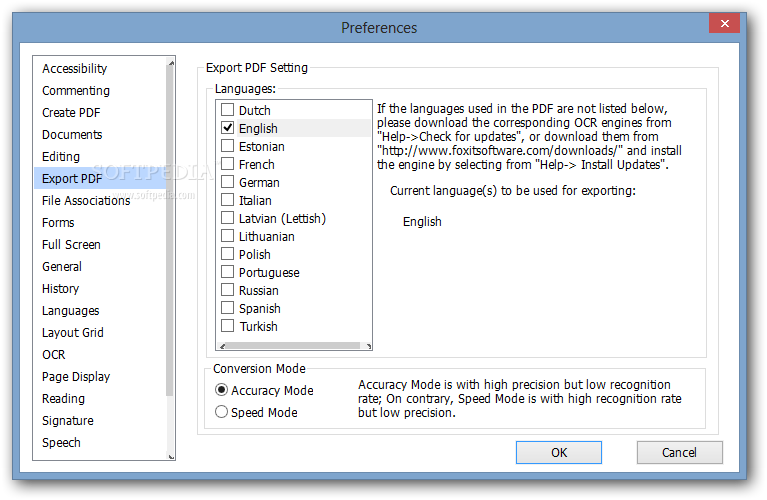Open the Signature preferences section
This screenshot has width=767, height=500.
(67, 420)
